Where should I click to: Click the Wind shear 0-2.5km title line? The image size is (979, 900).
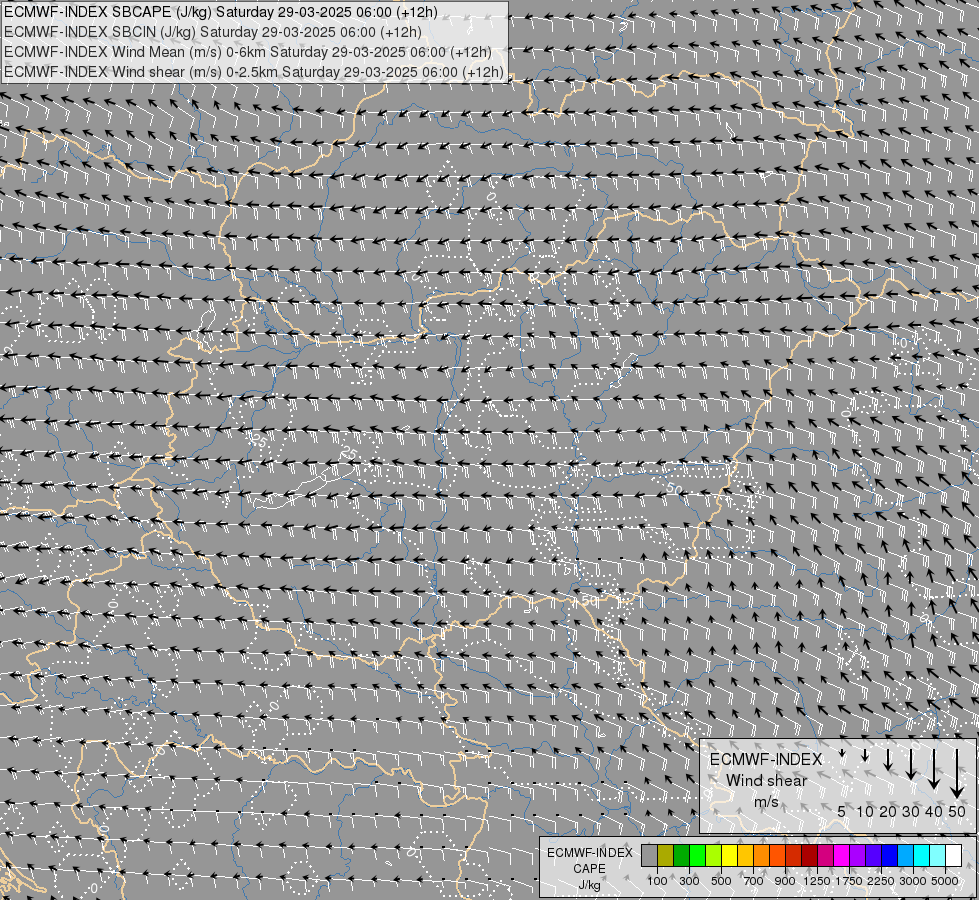(253, 72)
